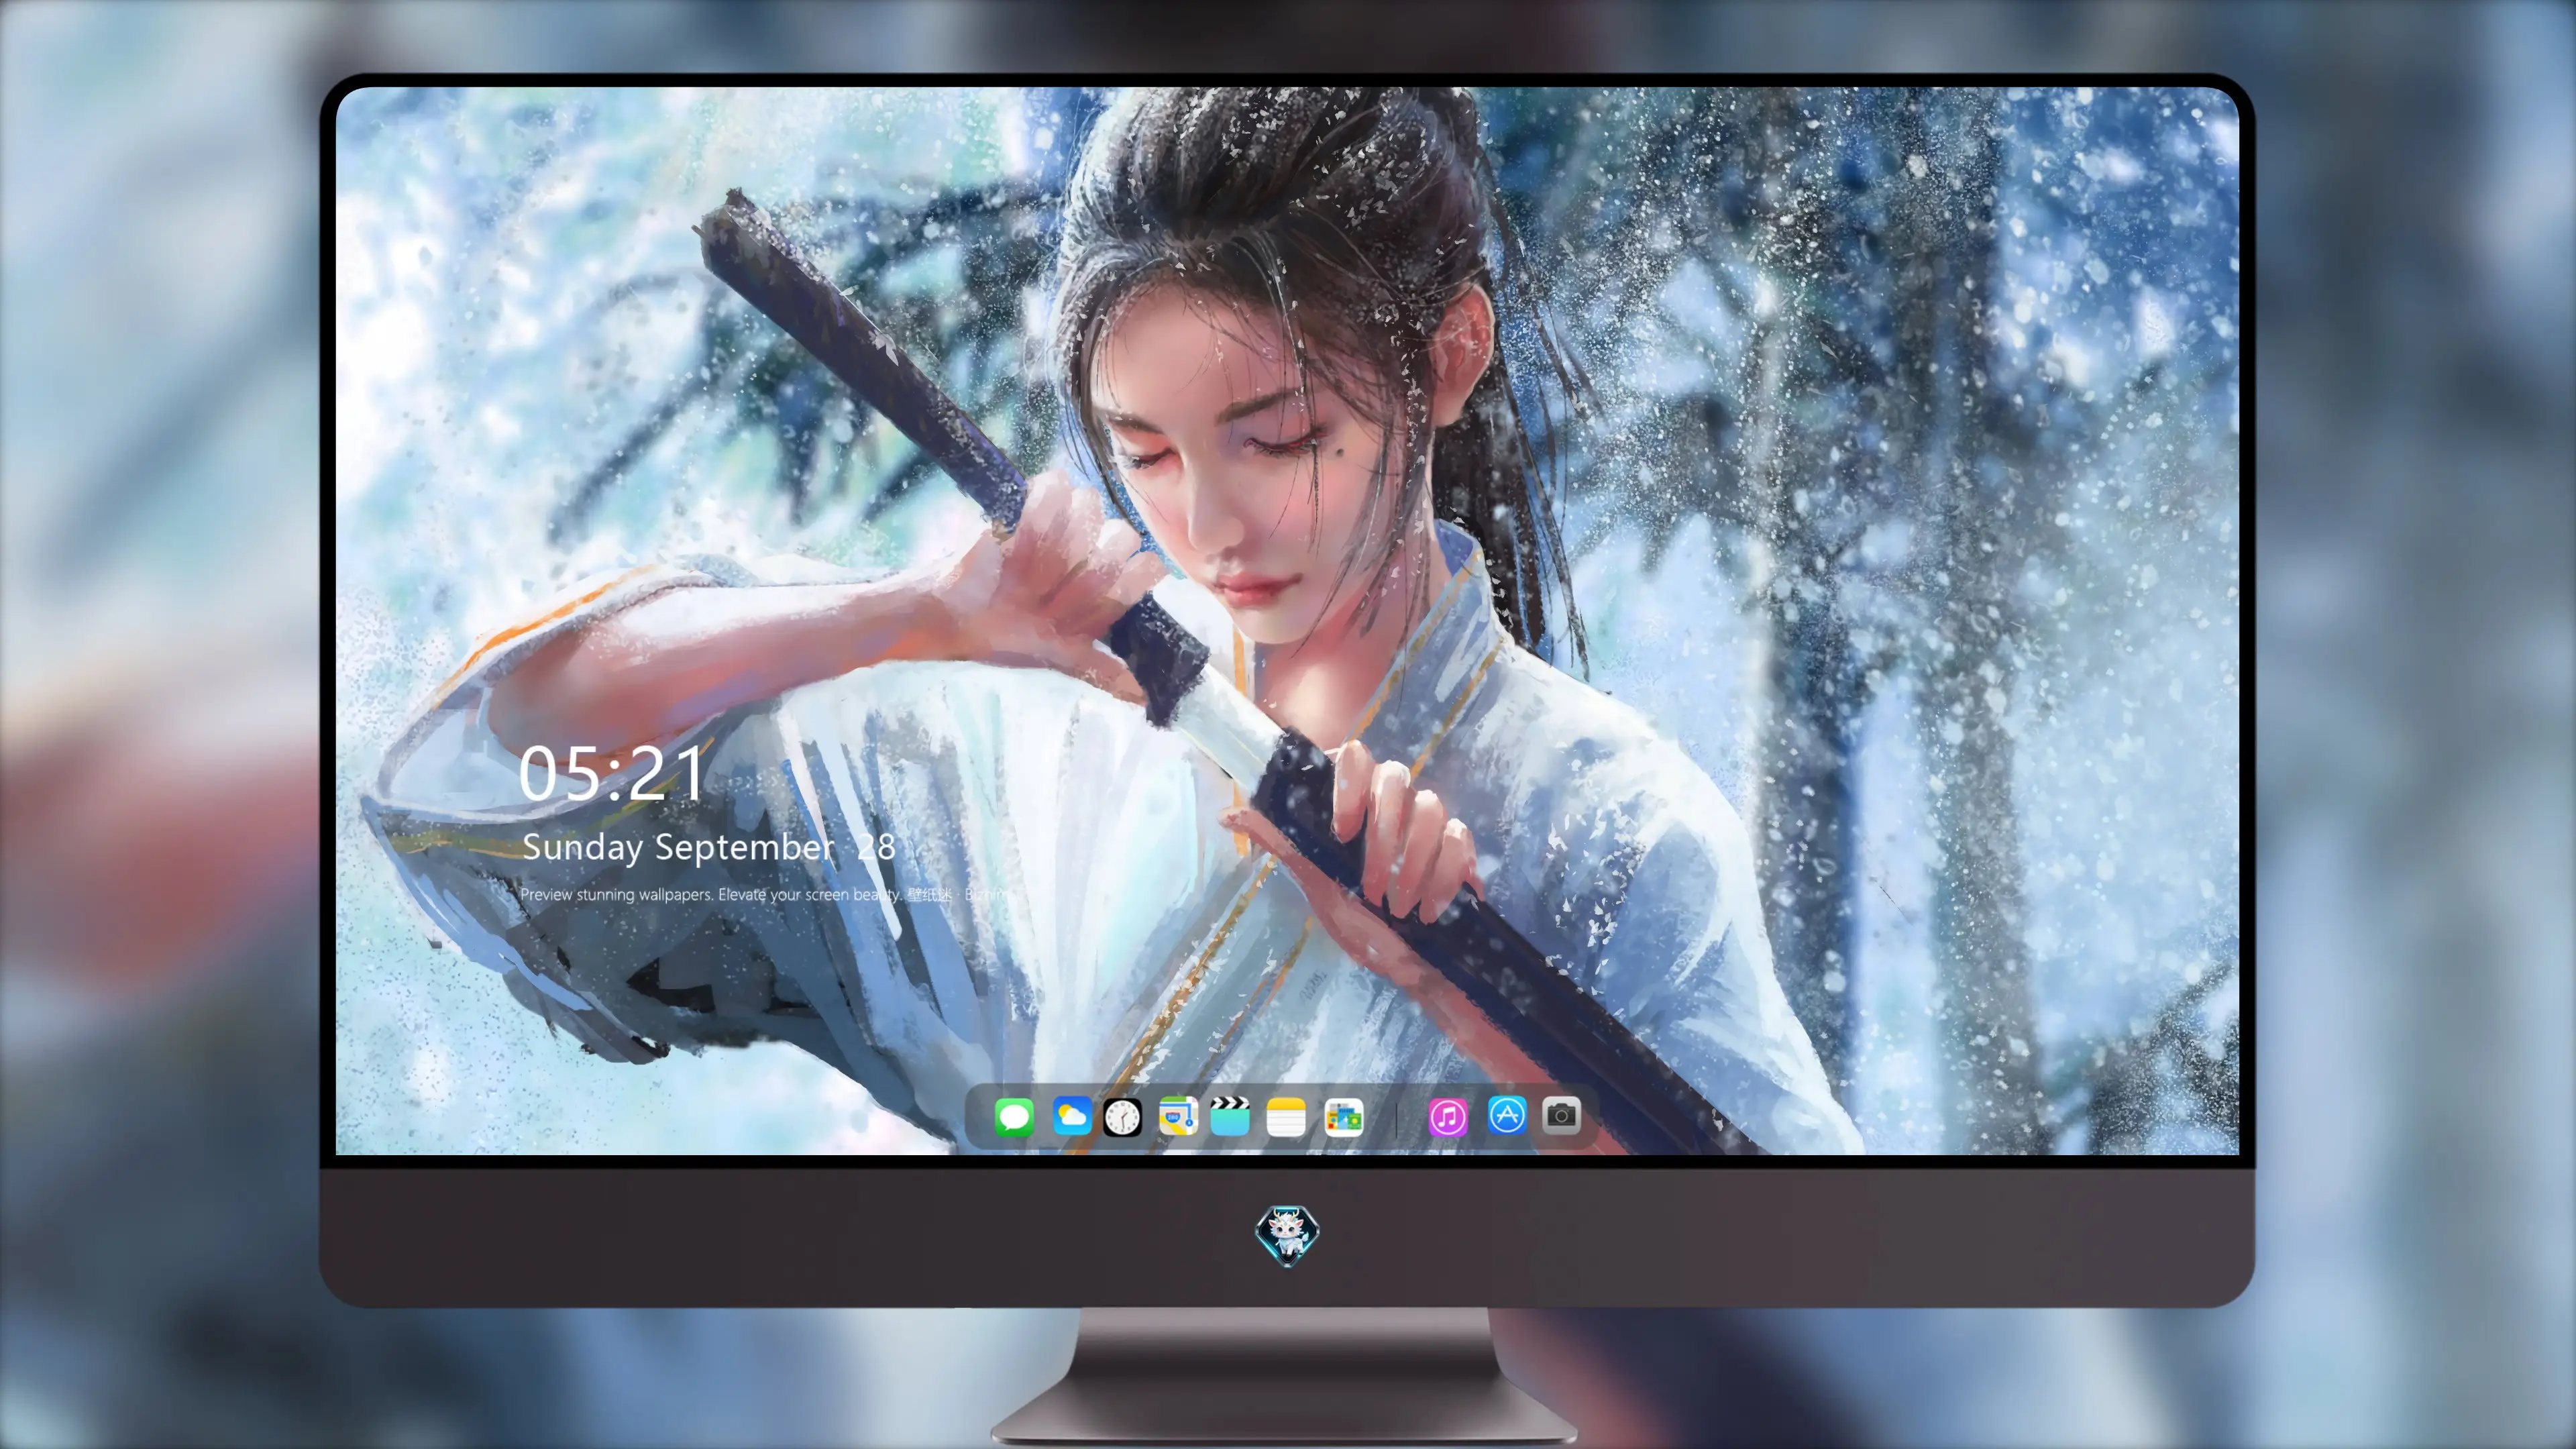The image size is (2576, 1449).
Task: Open the Maps app in the dock
Action: tap(1178, 1116)
